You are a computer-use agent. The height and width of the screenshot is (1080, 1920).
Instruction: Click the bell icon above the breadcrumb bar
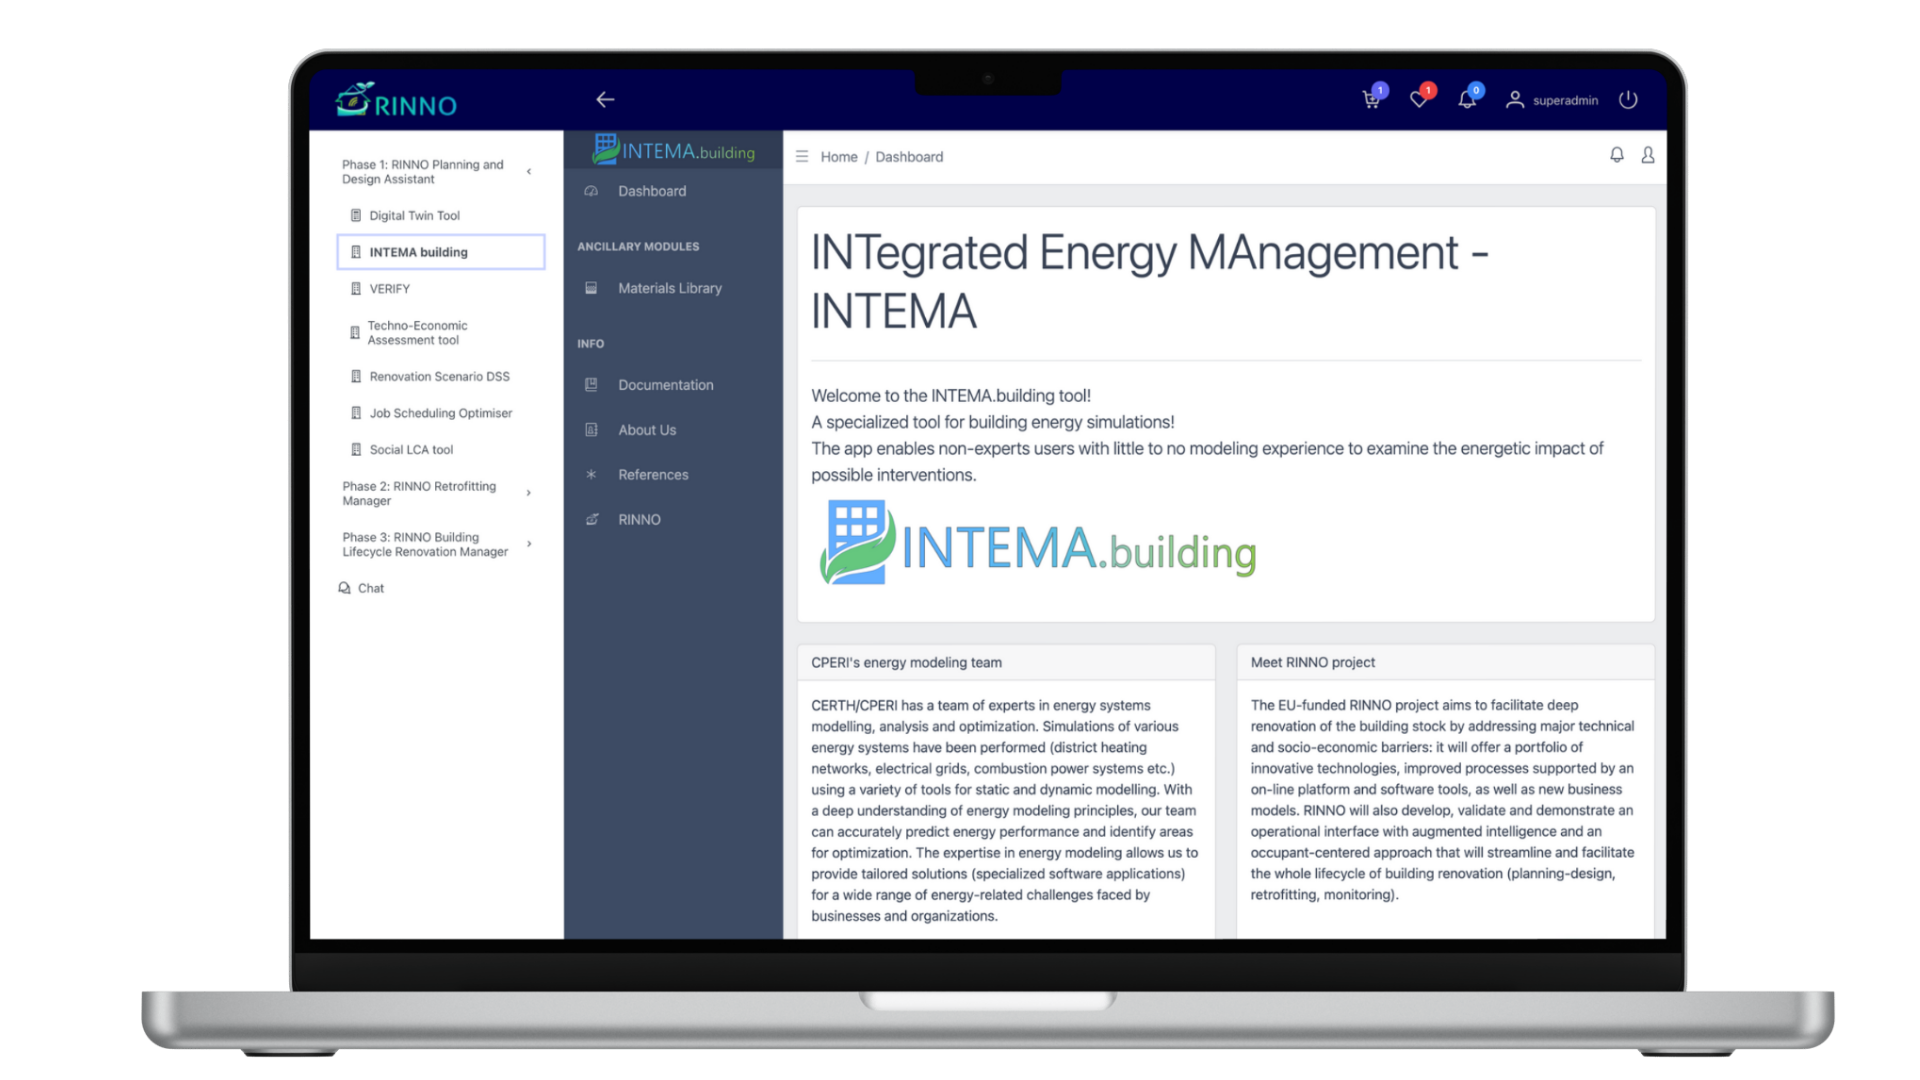point(1616,156)
